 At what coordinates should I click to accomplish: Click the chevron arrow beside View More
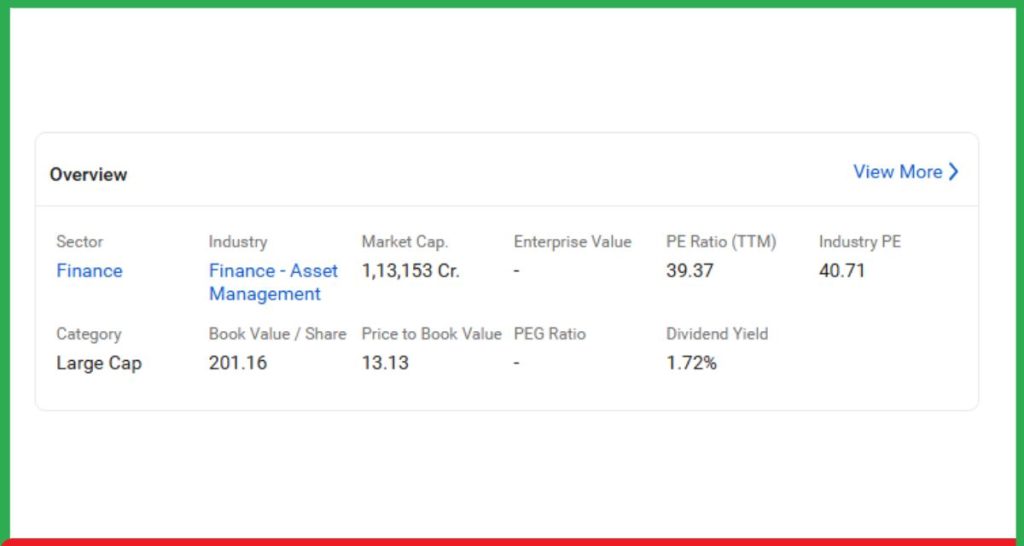click(953, 172)
